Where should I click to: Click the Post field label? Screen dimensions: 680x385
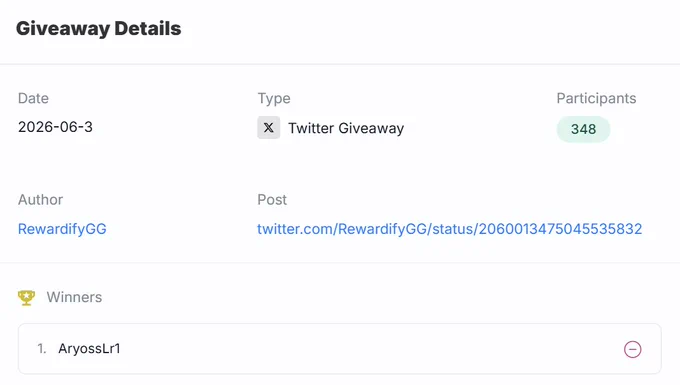coord(272,200)
